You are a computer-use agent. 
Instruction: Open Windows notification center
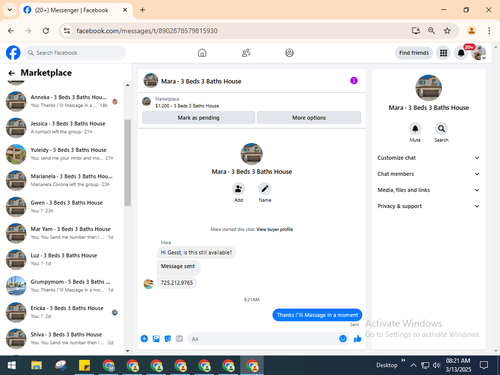click(484, 365)
